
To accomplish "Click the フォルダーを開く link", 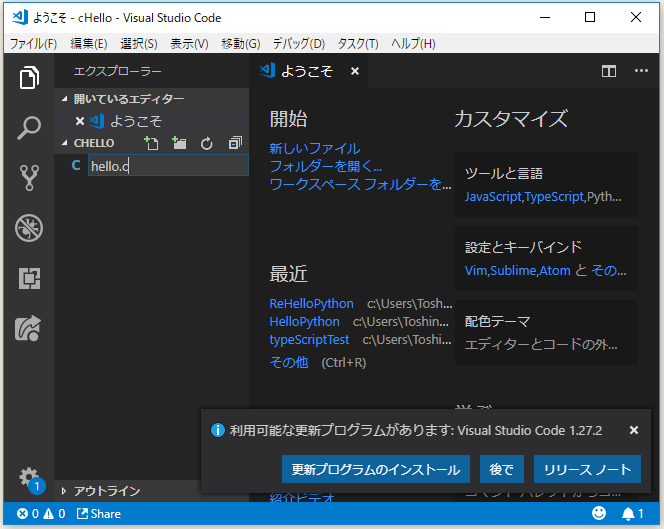I will pos(325,166).
